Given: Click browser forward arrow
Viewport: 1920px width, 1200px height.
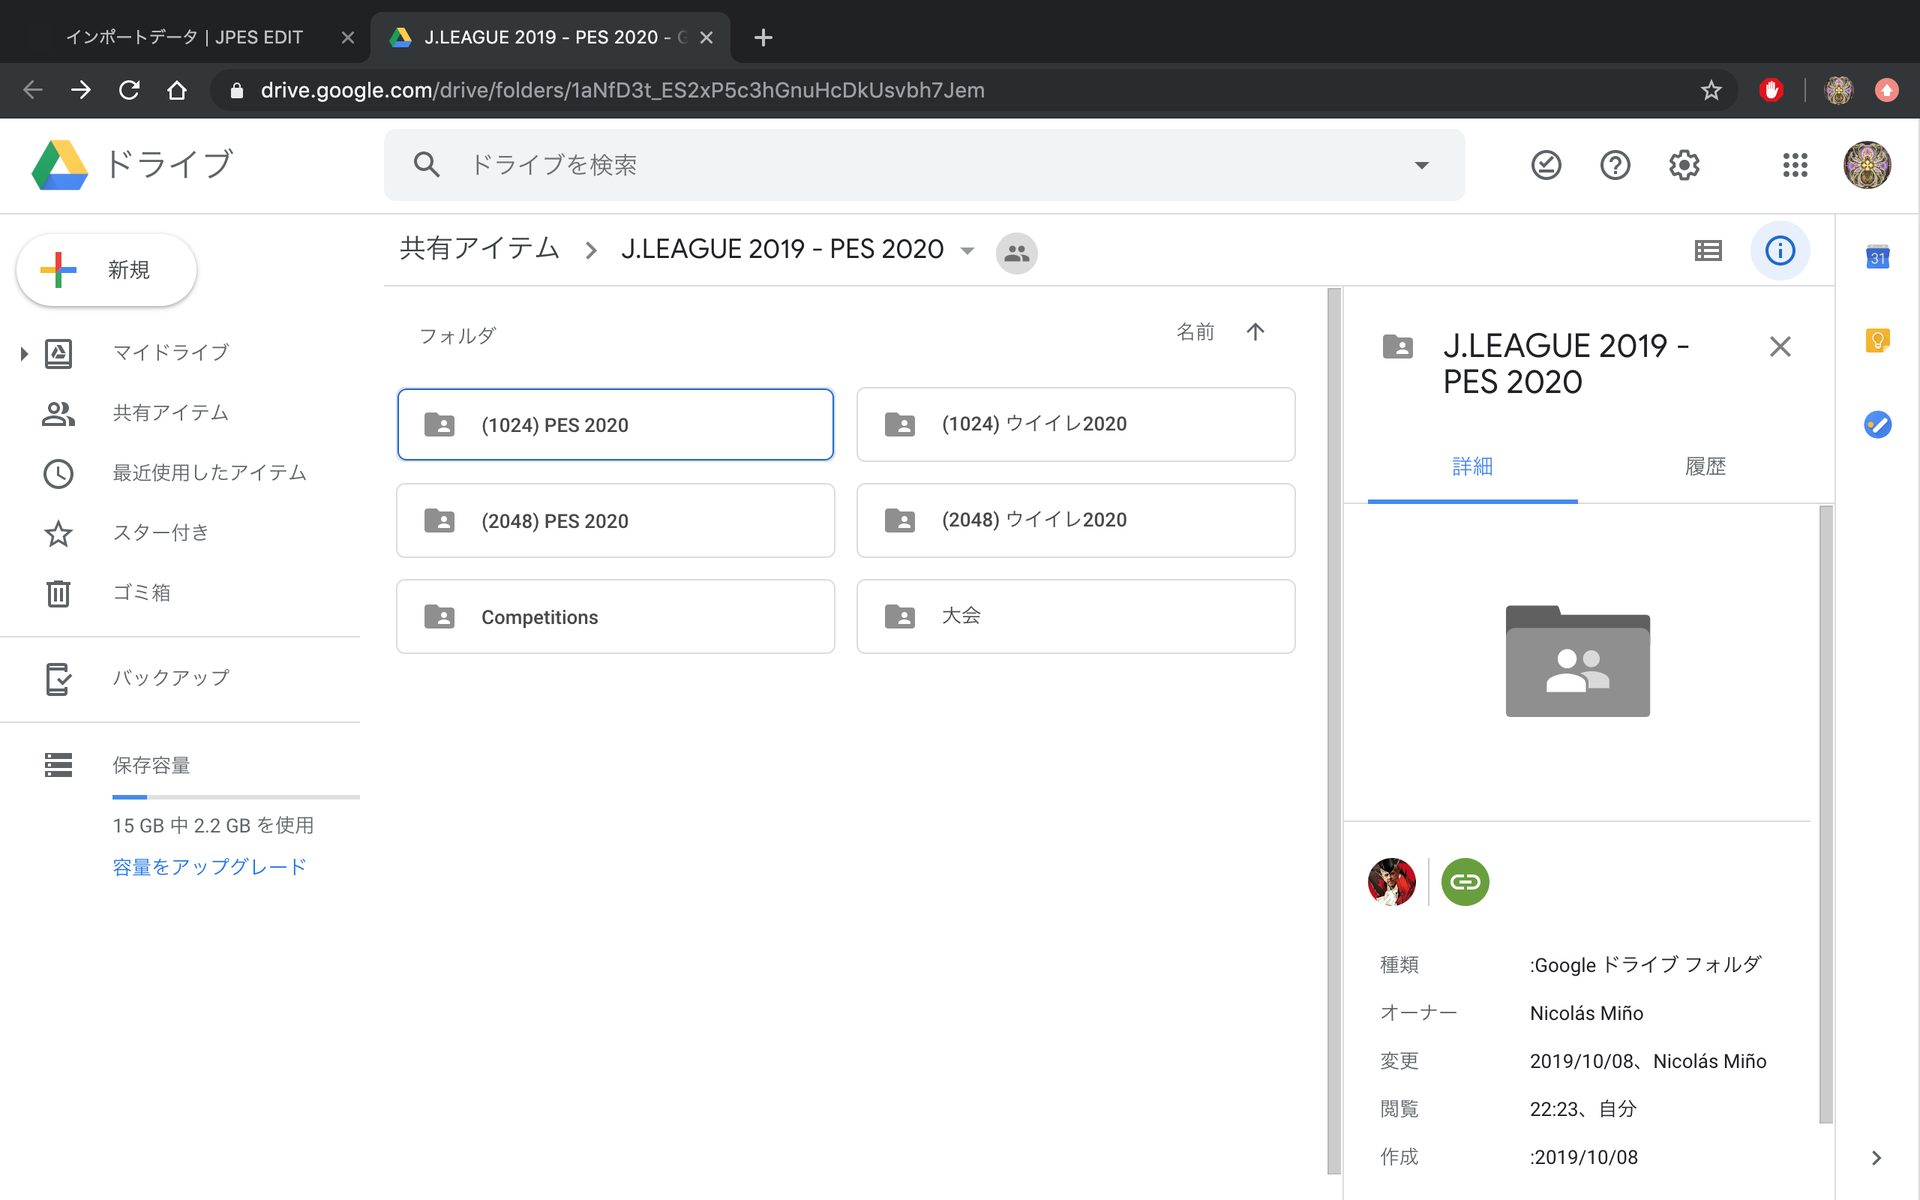Looking at the screenshot, I should pyautogui.click(x=81, y=90).
